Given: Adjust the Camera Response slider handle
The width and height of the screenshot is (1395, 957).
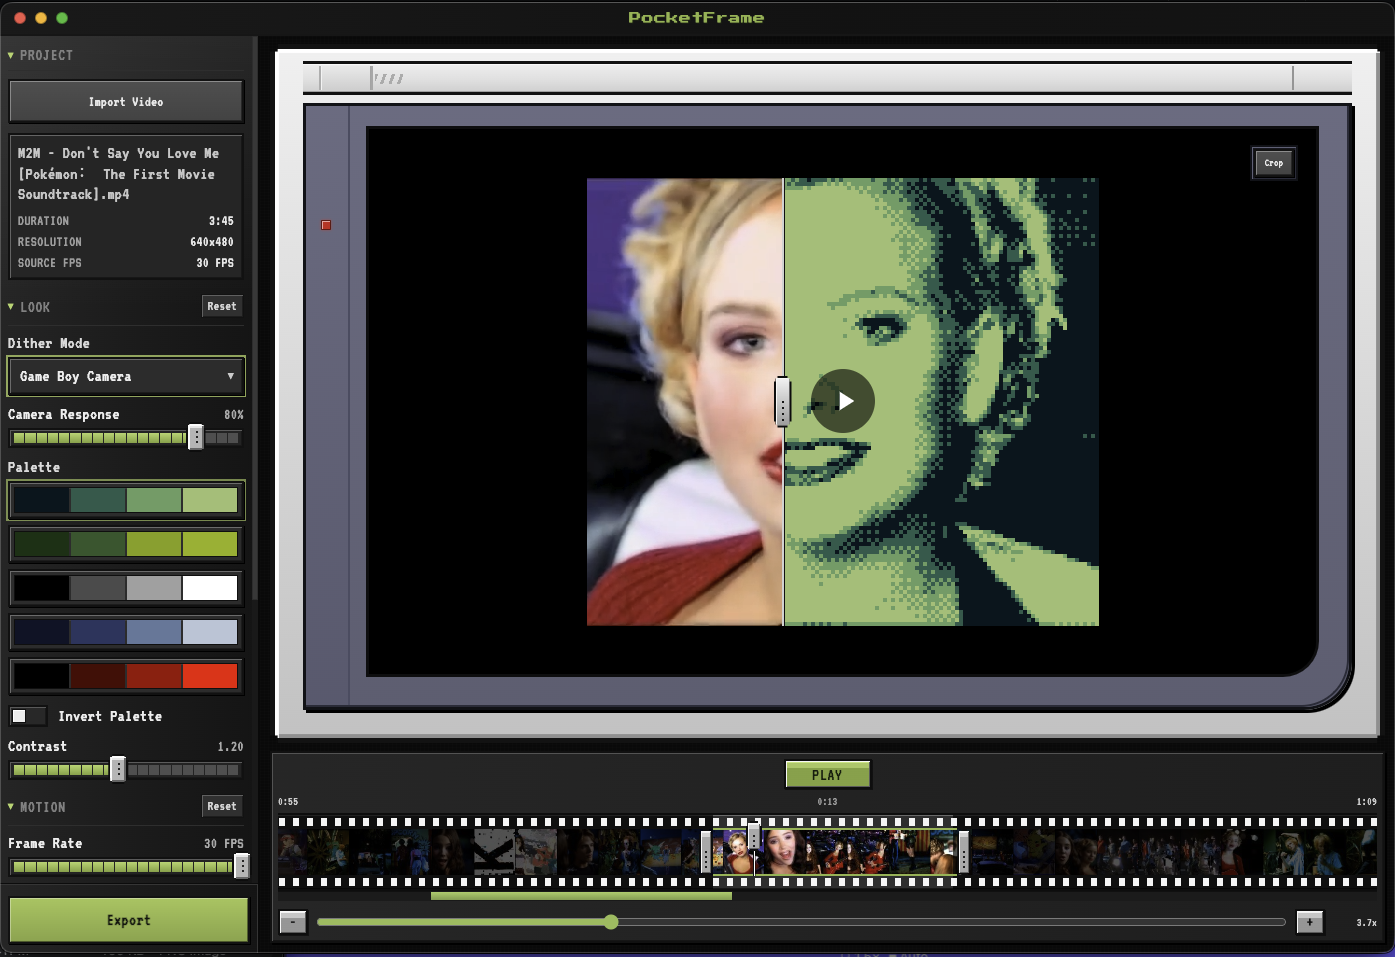Looking at the screenshot, I should pos(196,437).
